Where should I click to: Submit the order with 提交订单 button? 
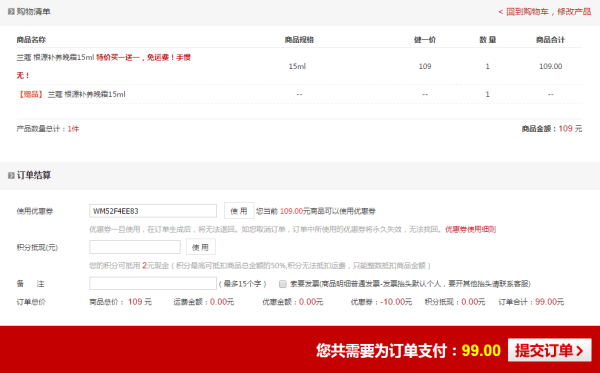[x=549, y=350]
